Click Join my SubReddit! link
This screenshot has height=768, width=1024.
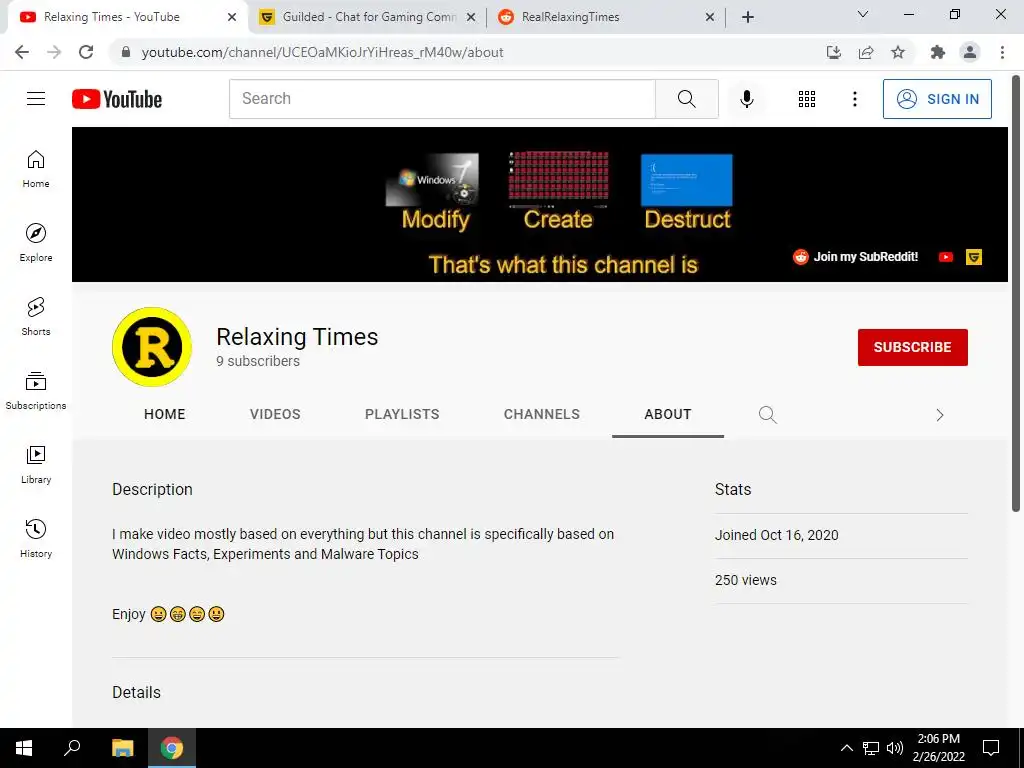[x=855, y=257]
